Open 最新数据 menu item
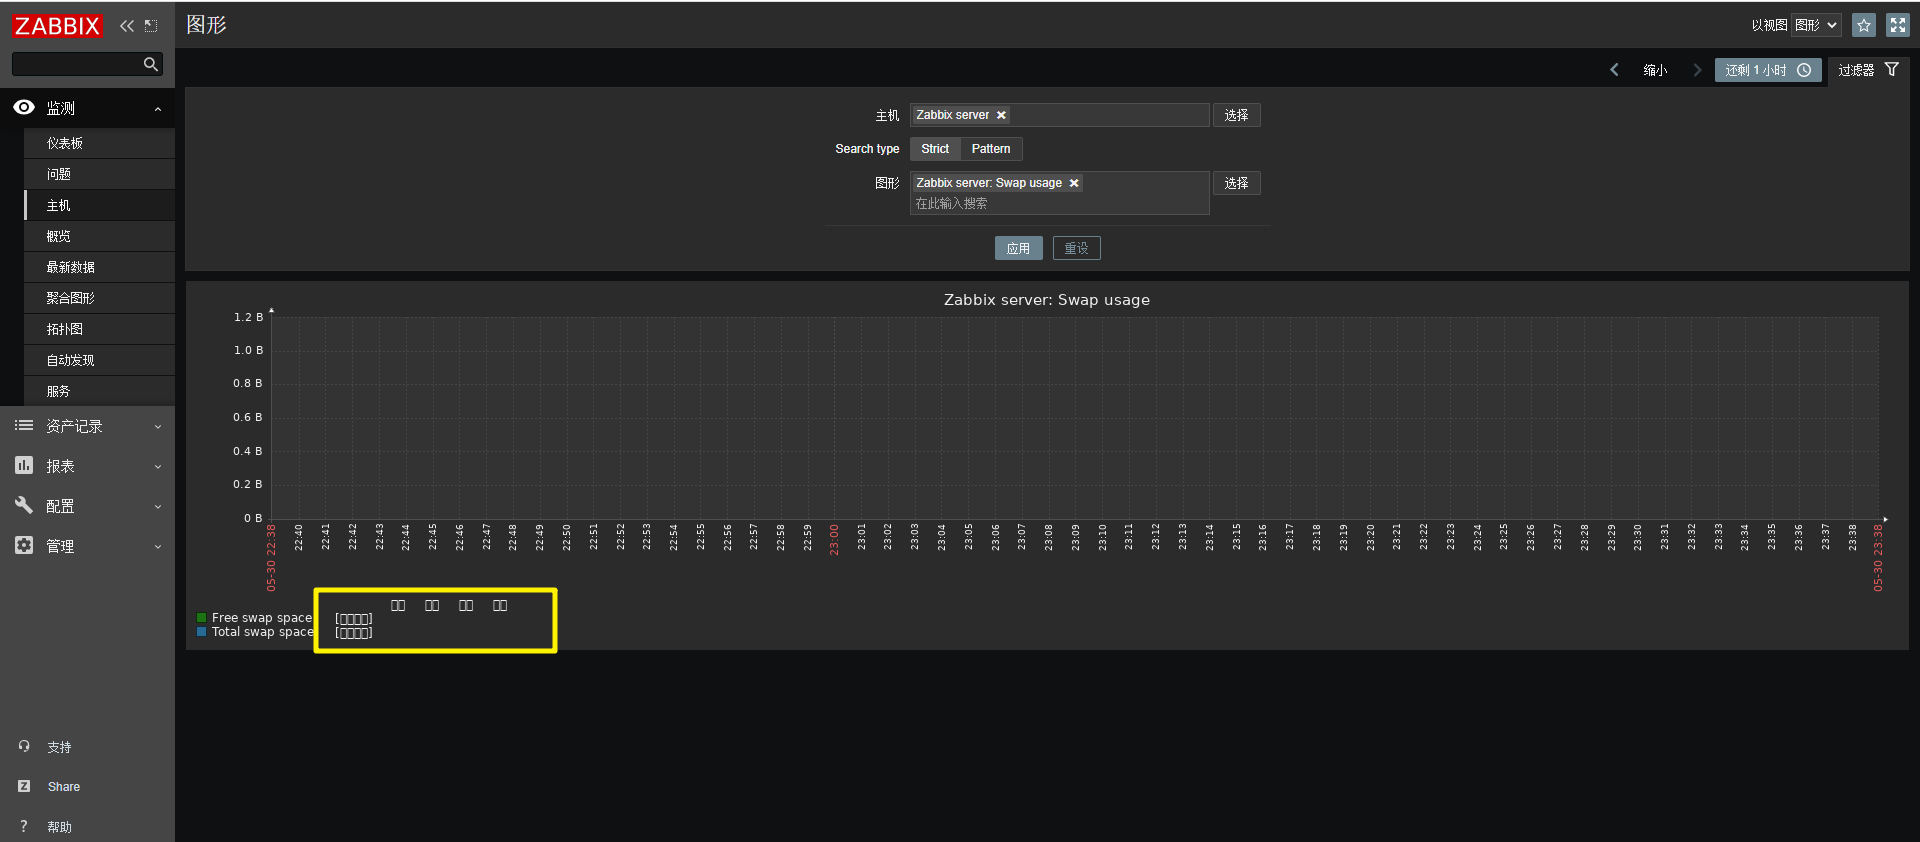 pyautogui.click(x=99, y=267)
